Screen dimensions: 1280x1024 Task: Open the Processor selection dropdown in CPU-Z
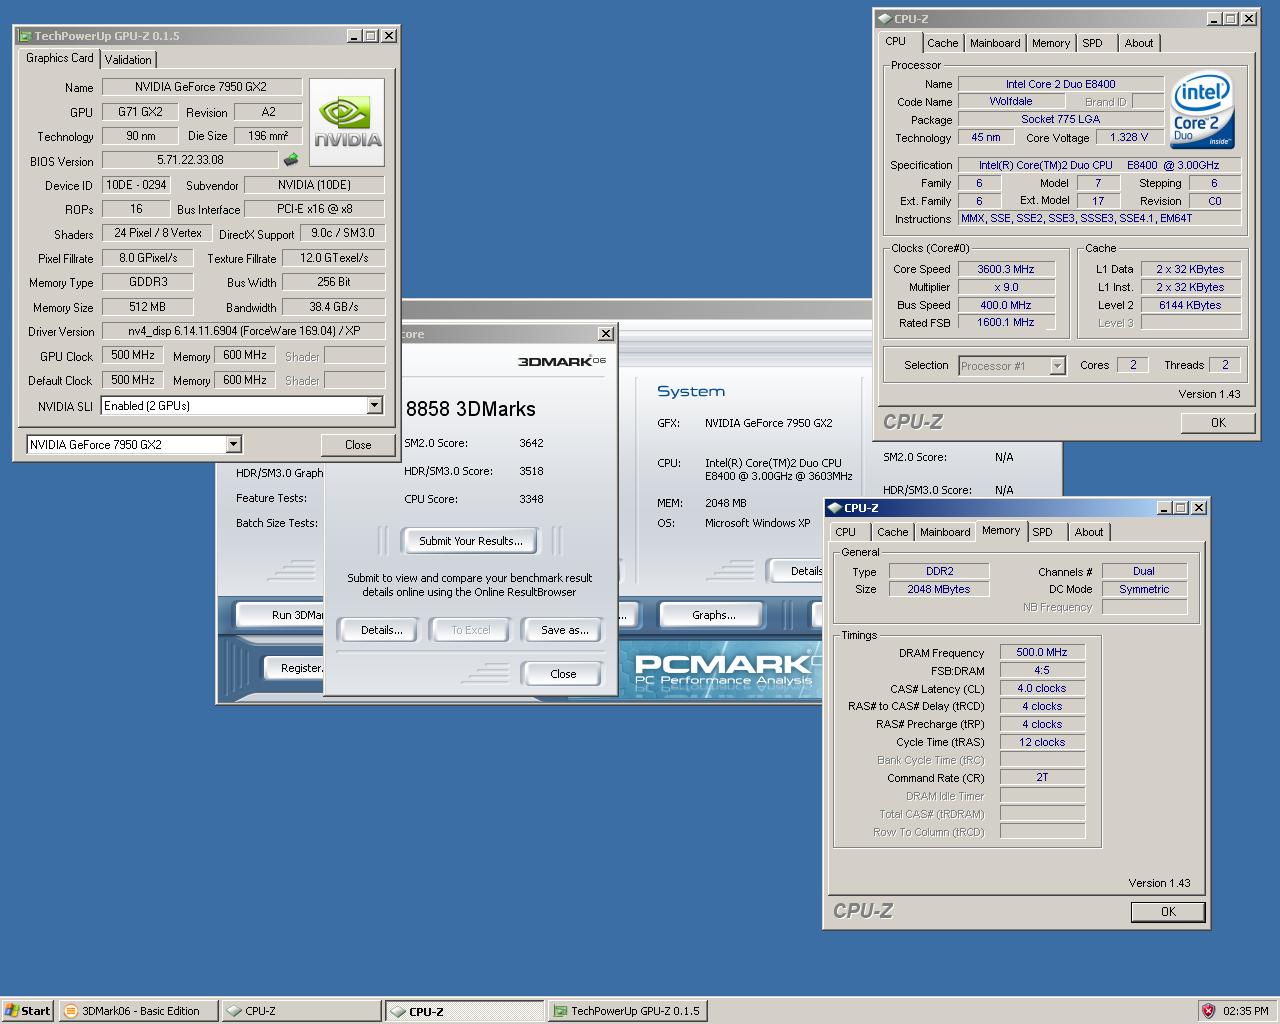(x=1057, y=366)
